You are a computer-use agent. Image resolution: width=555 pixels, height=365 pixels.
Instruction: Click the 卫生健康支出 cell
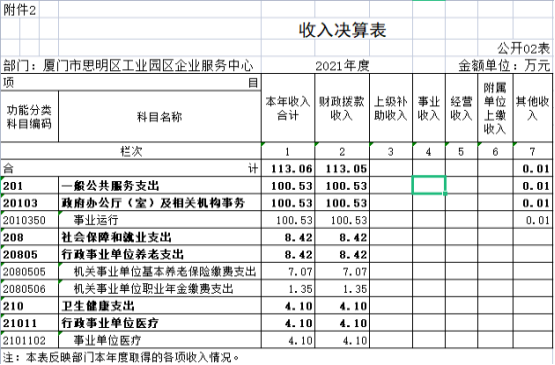click(160, 306)
